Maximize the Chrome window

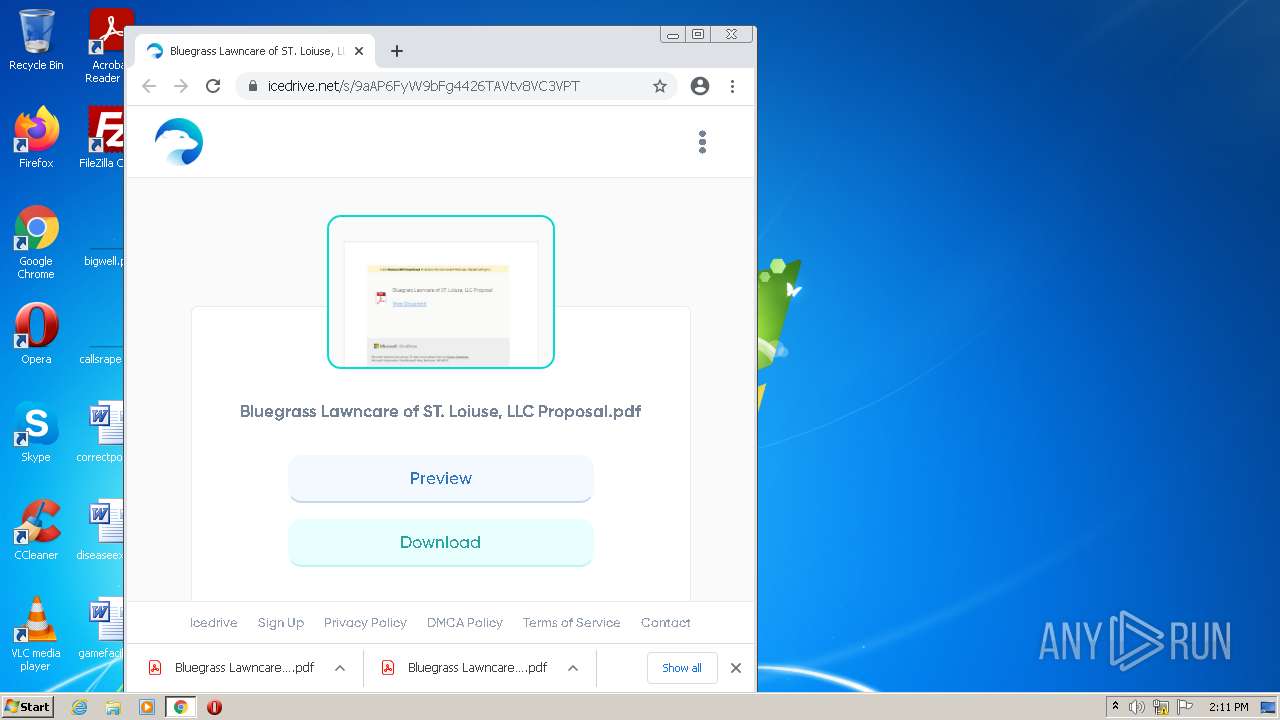[698, 35]
